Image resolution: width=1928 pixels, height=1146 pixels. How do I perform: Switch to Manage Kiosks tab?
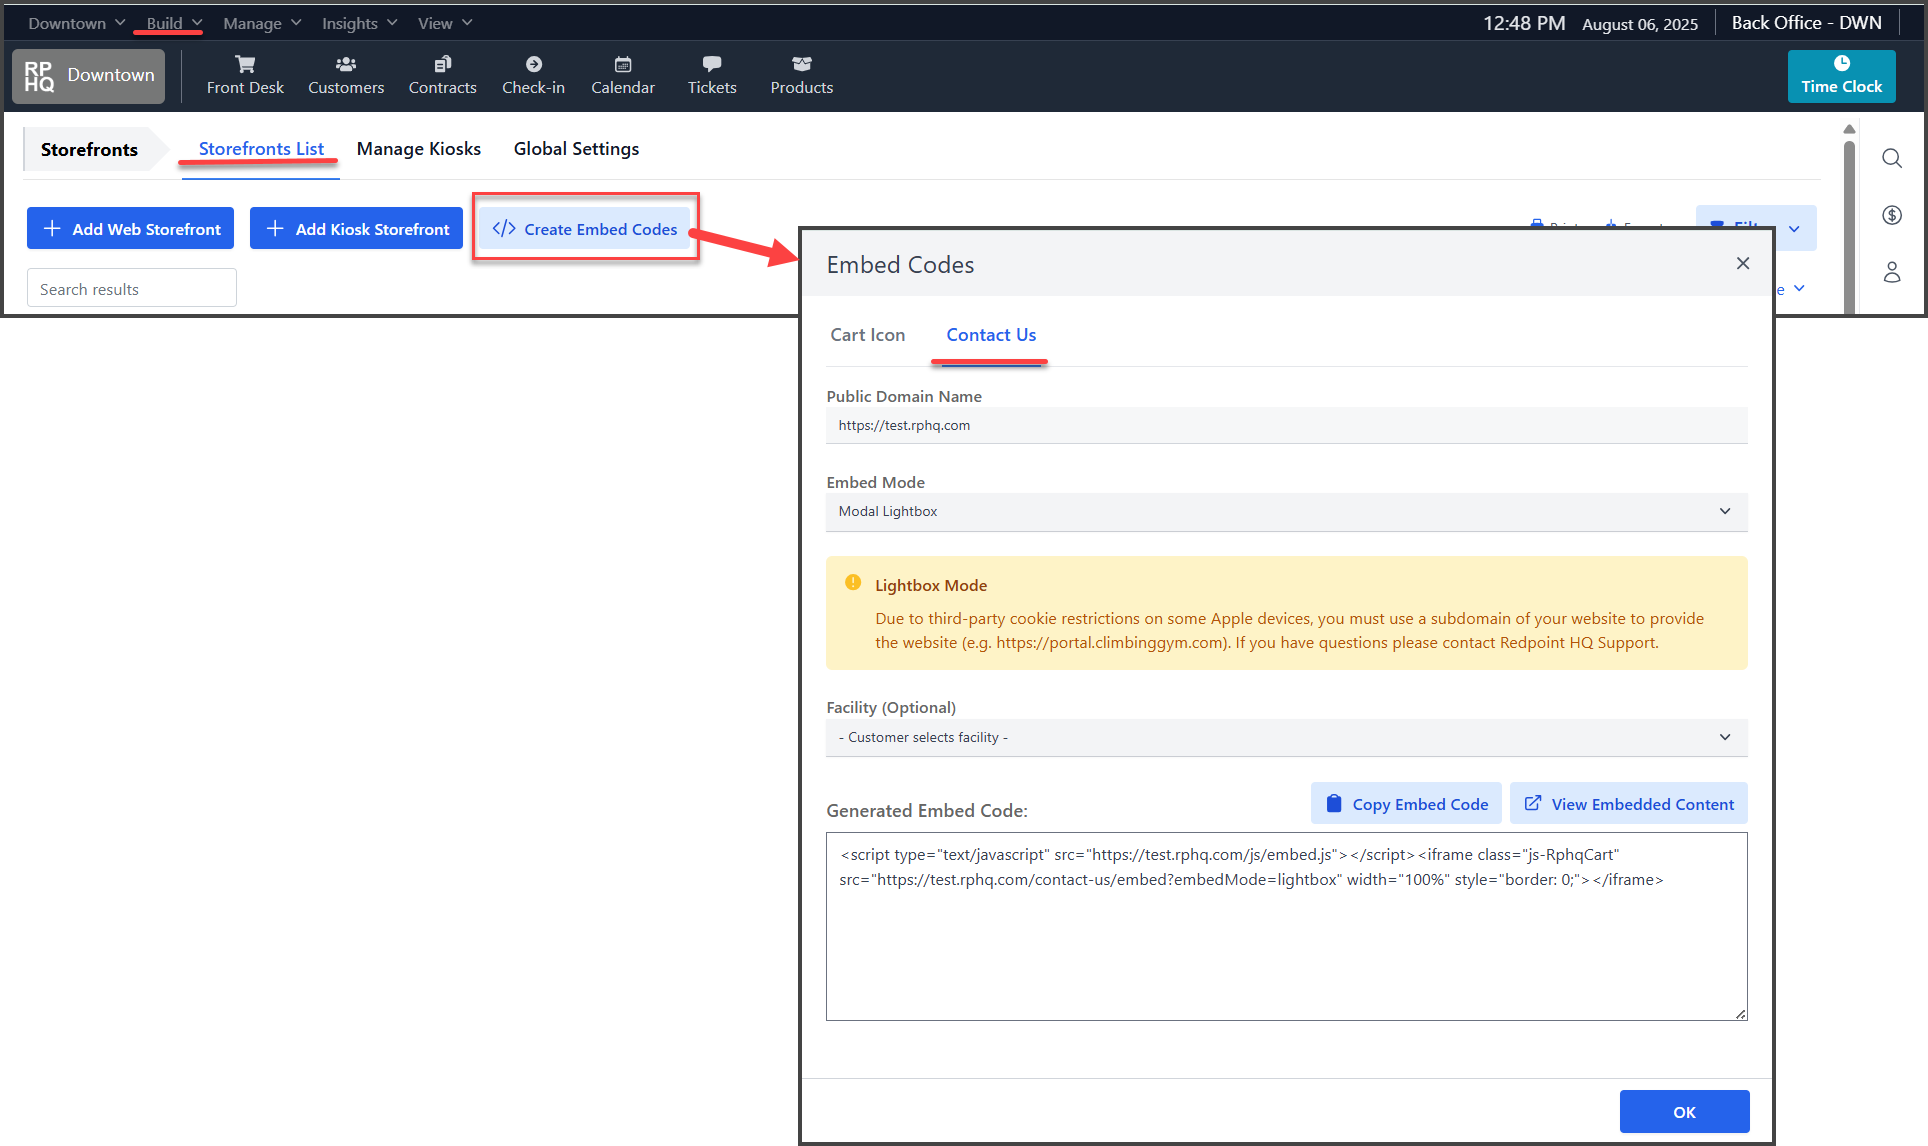(x=418, y=149)
